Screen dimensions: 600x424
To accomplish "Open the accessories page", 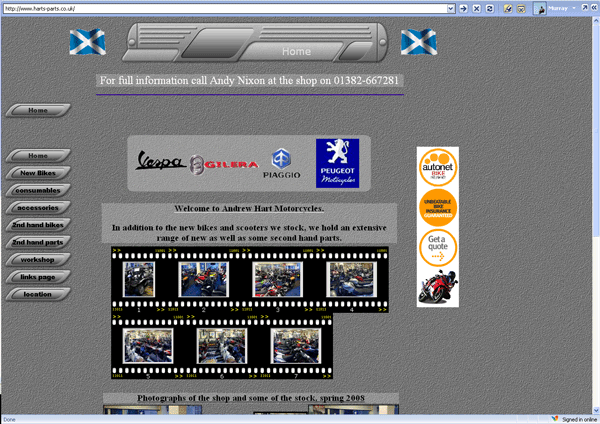I will [x=38, y=208].
